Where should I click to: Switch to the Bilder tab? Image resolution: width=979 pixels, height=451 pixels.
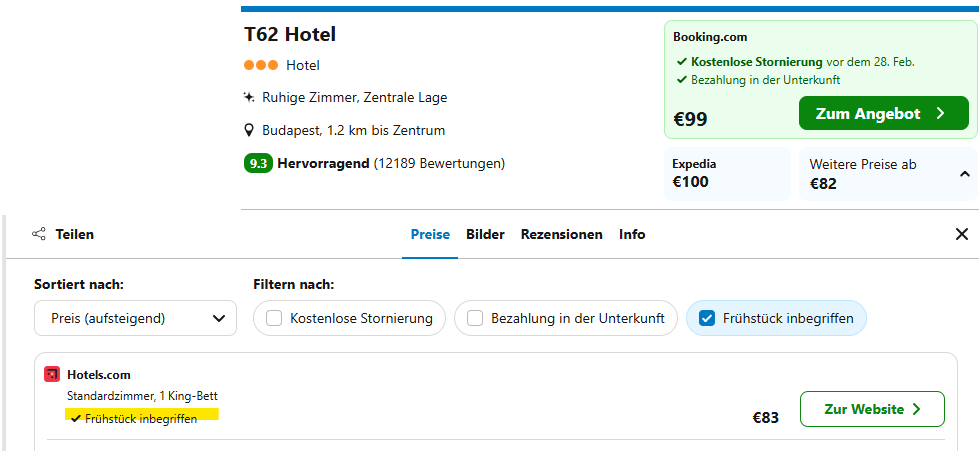coord(485,234)
